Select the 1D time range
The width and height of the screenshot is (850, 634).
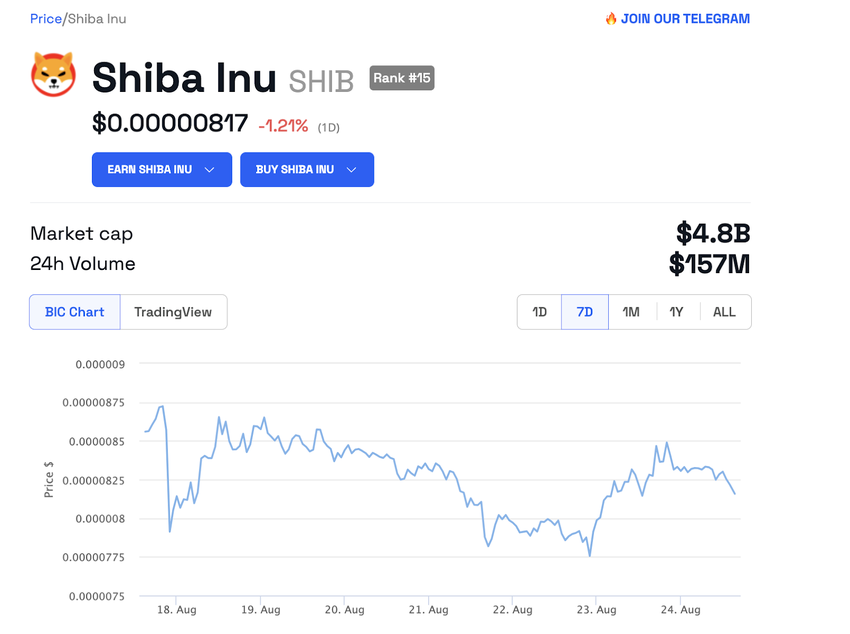(540, 312)
